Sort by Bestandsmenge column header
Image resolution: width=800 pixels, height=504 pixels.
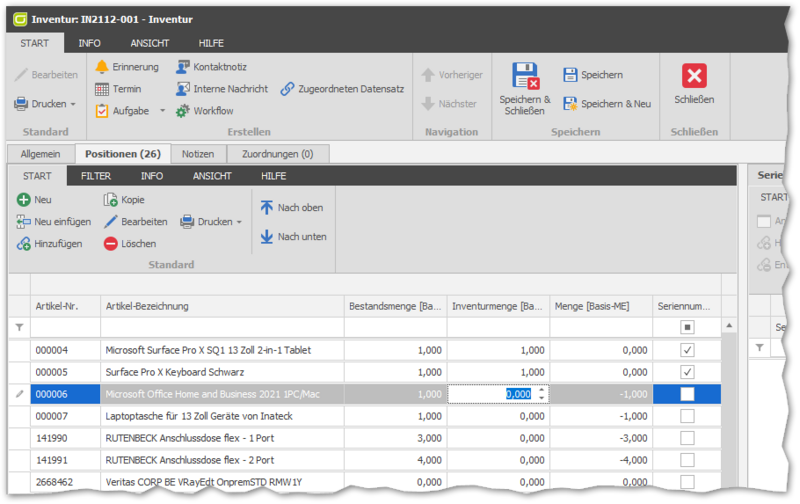[395, 306]
